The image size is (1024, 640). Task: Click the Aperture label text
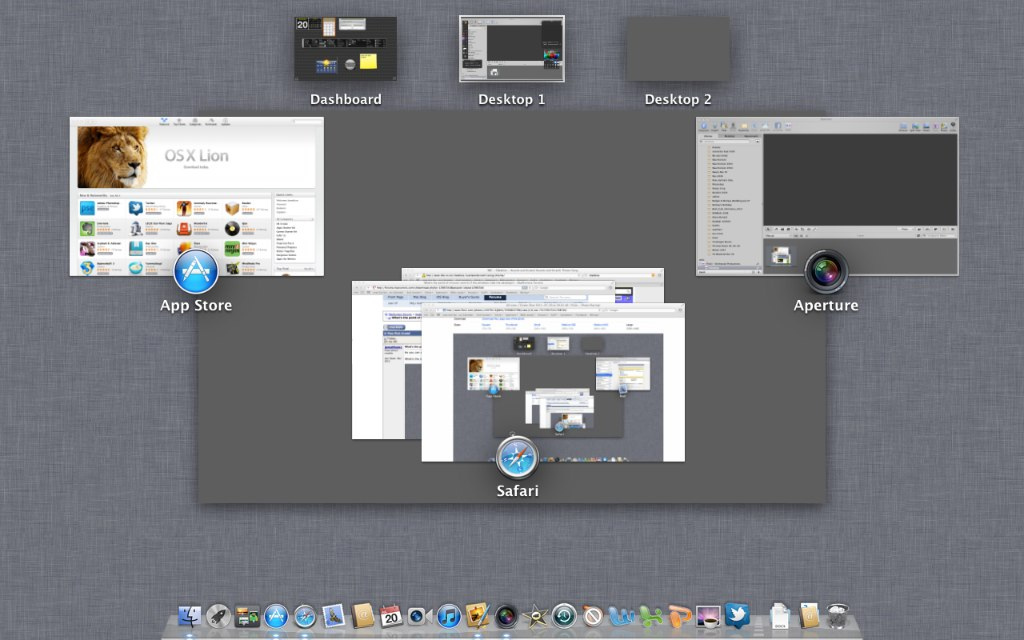pos(826,306)
